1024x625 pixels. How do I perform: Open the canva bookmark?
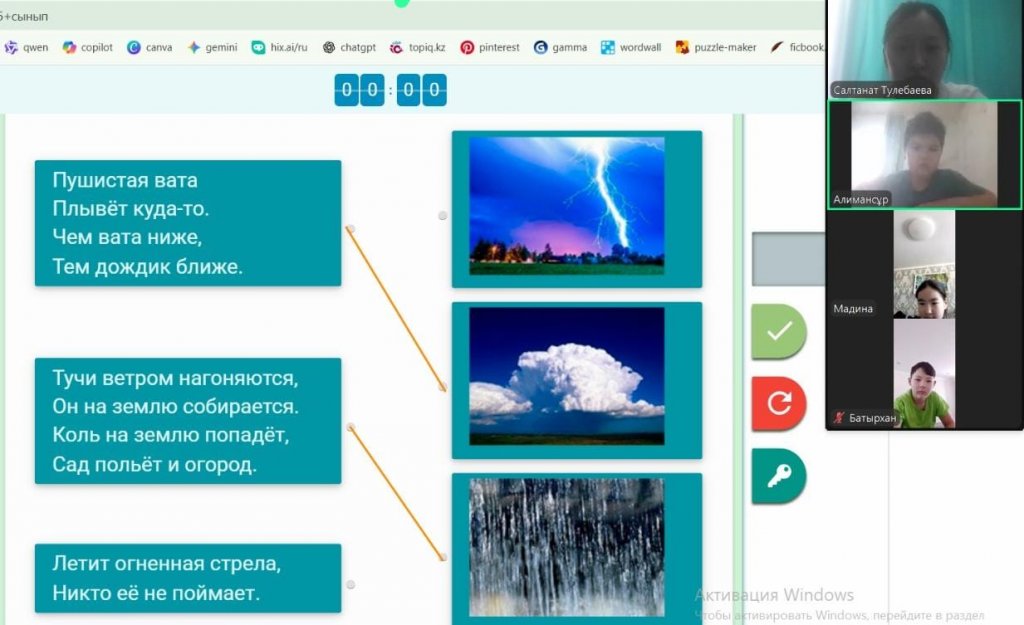coord(150,47)
